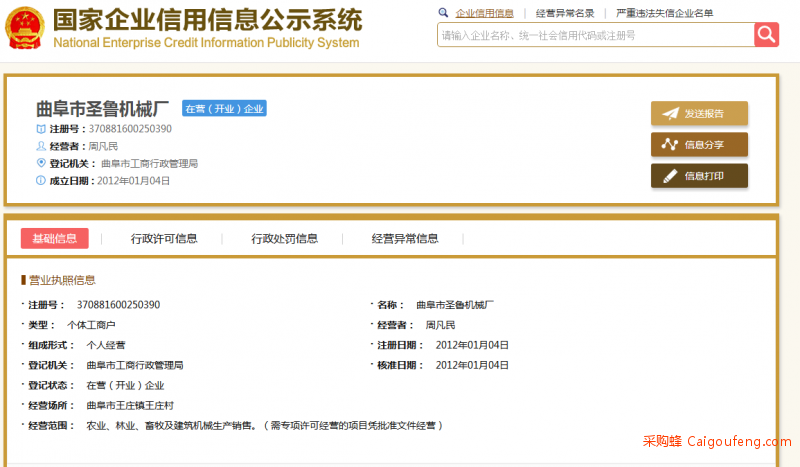This screenshot has width=800, height=467.
Task: Click the header operator name 周凡民
Action: pos(103,146)
